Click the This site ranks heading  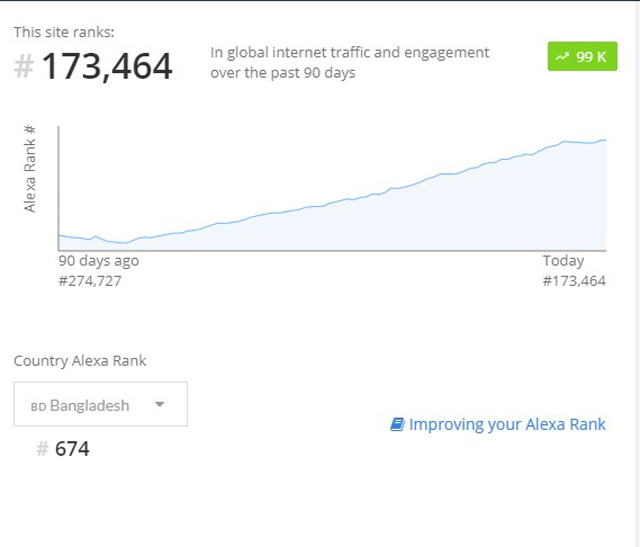[64, 32]
